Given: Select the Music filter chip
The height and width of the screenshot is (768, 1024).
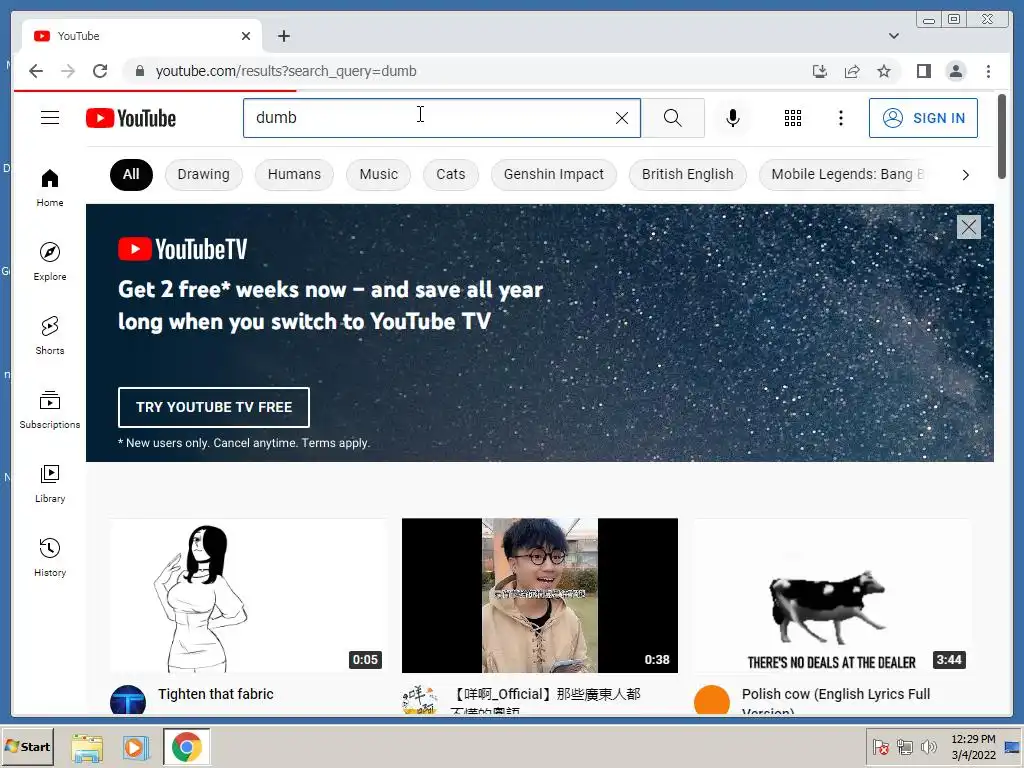Looking at the screenshot, I should [379, 174].
